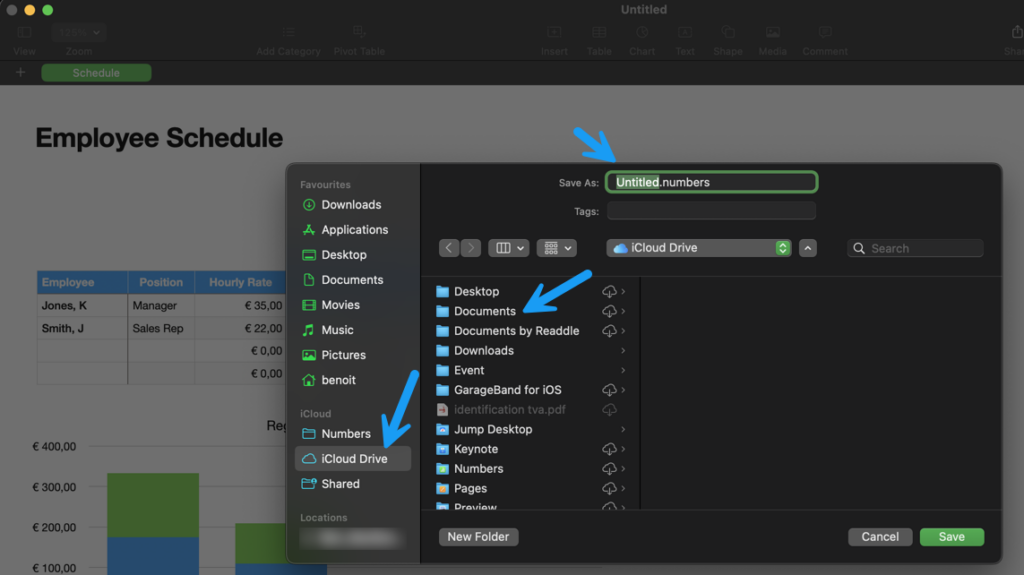This screenshot has width=1024, height=575.
Task: Open the column view options dropdown
Action: tap(508, 248)
